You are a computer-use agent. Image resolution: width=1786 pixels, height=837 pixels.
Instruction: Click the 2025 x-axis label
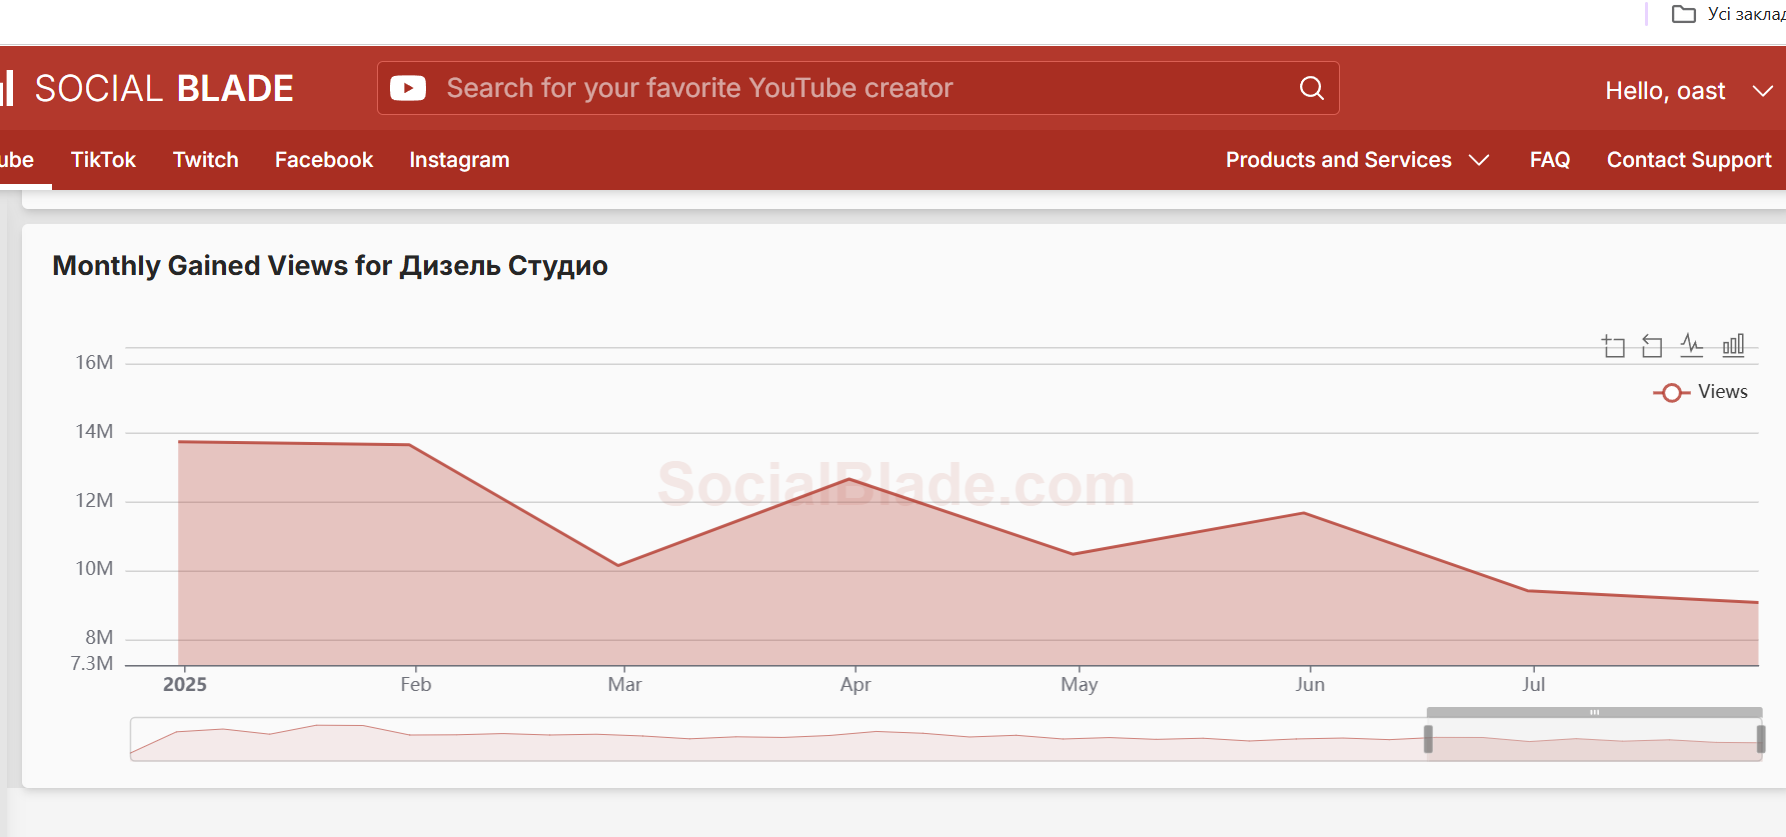coord(185,684)
